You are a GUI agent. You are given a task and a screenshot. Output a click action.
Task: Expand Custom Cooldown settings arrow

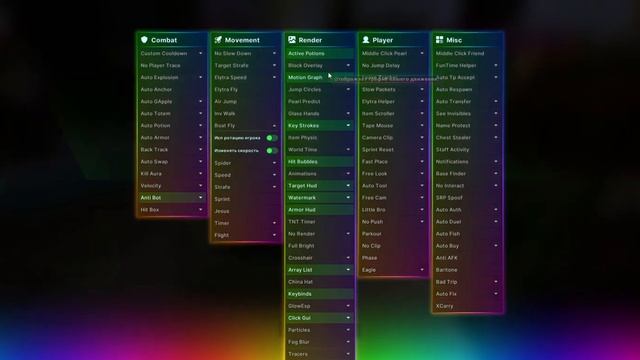[x=200, y=53]
